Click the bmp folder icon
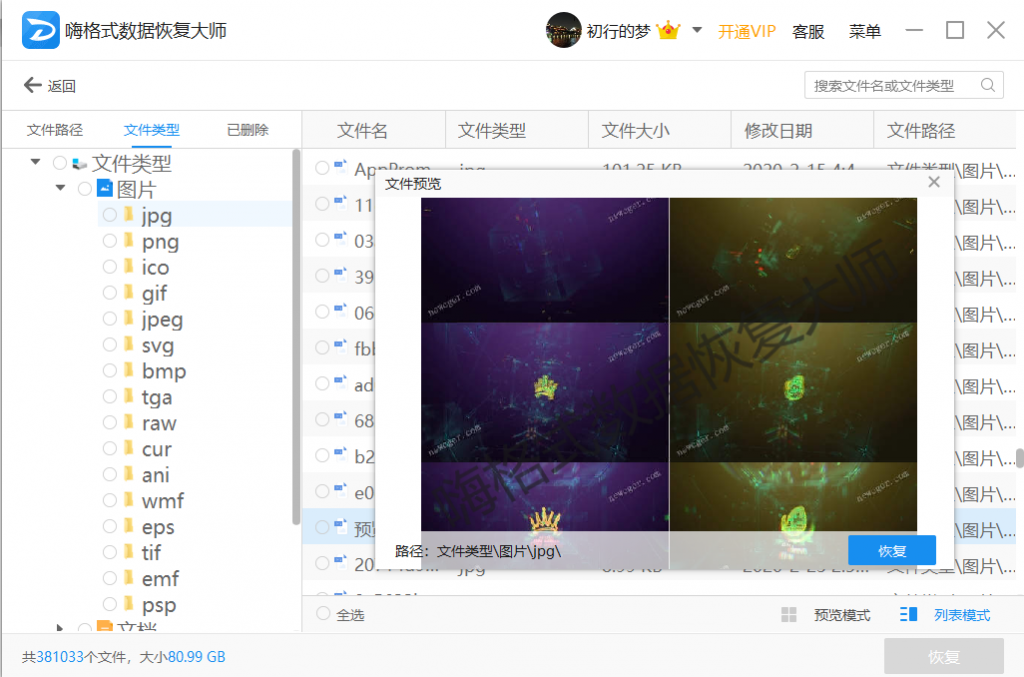This screenshot has width=1024, height=677. pos(129,370)
